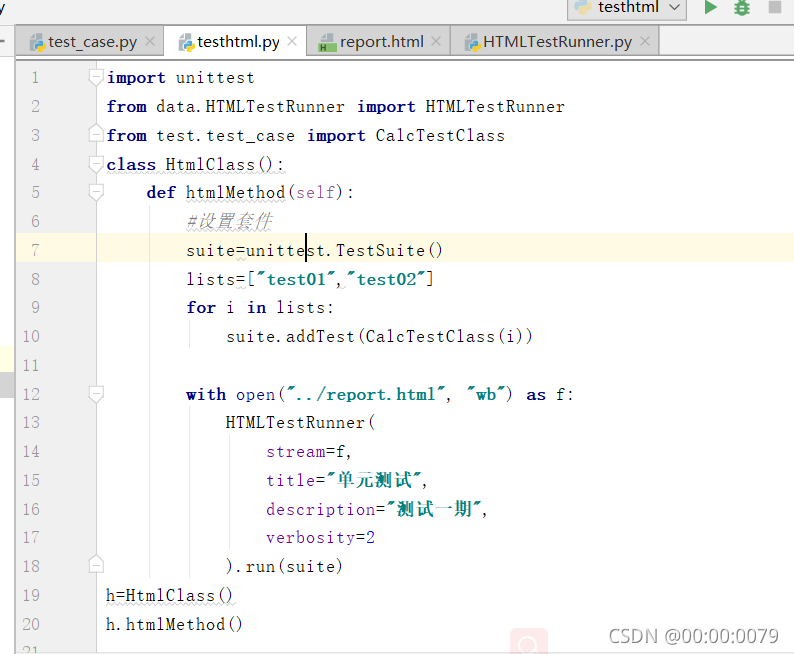
Task: Click the string "wb" on line 12
Action: [486, 394]
